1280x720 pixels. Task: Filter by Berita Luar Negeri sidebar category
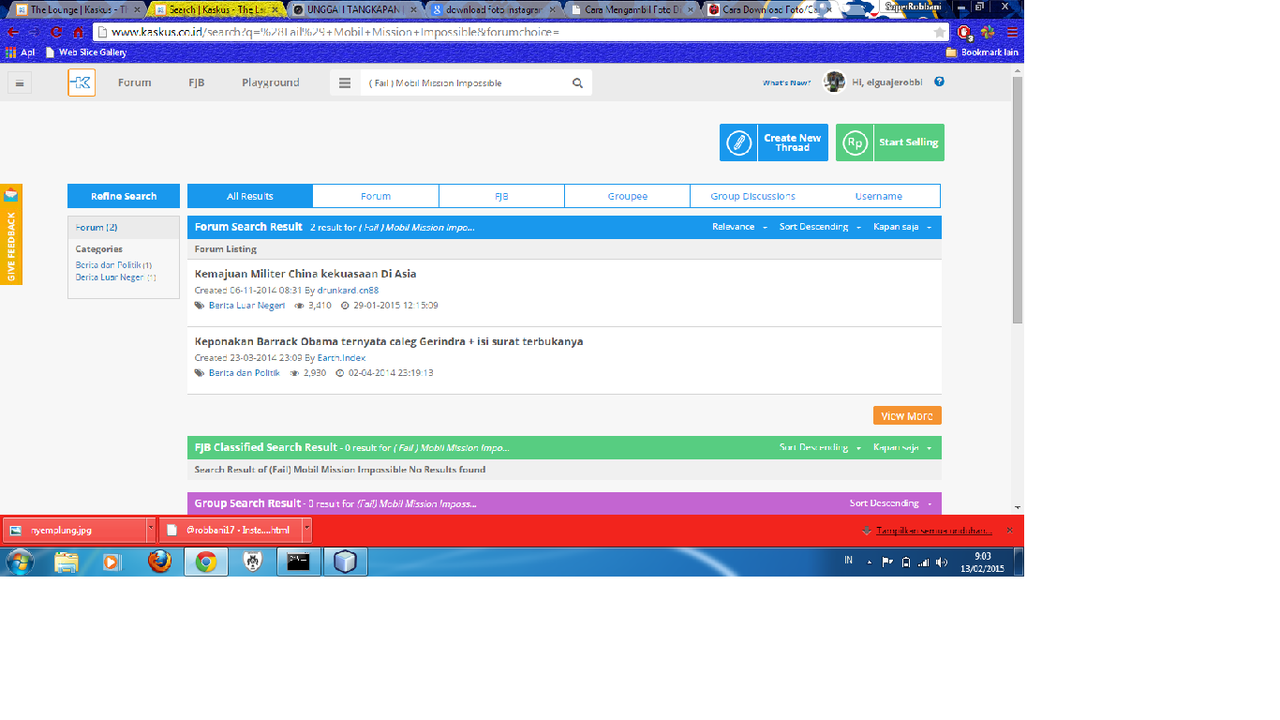pos(110,277)
